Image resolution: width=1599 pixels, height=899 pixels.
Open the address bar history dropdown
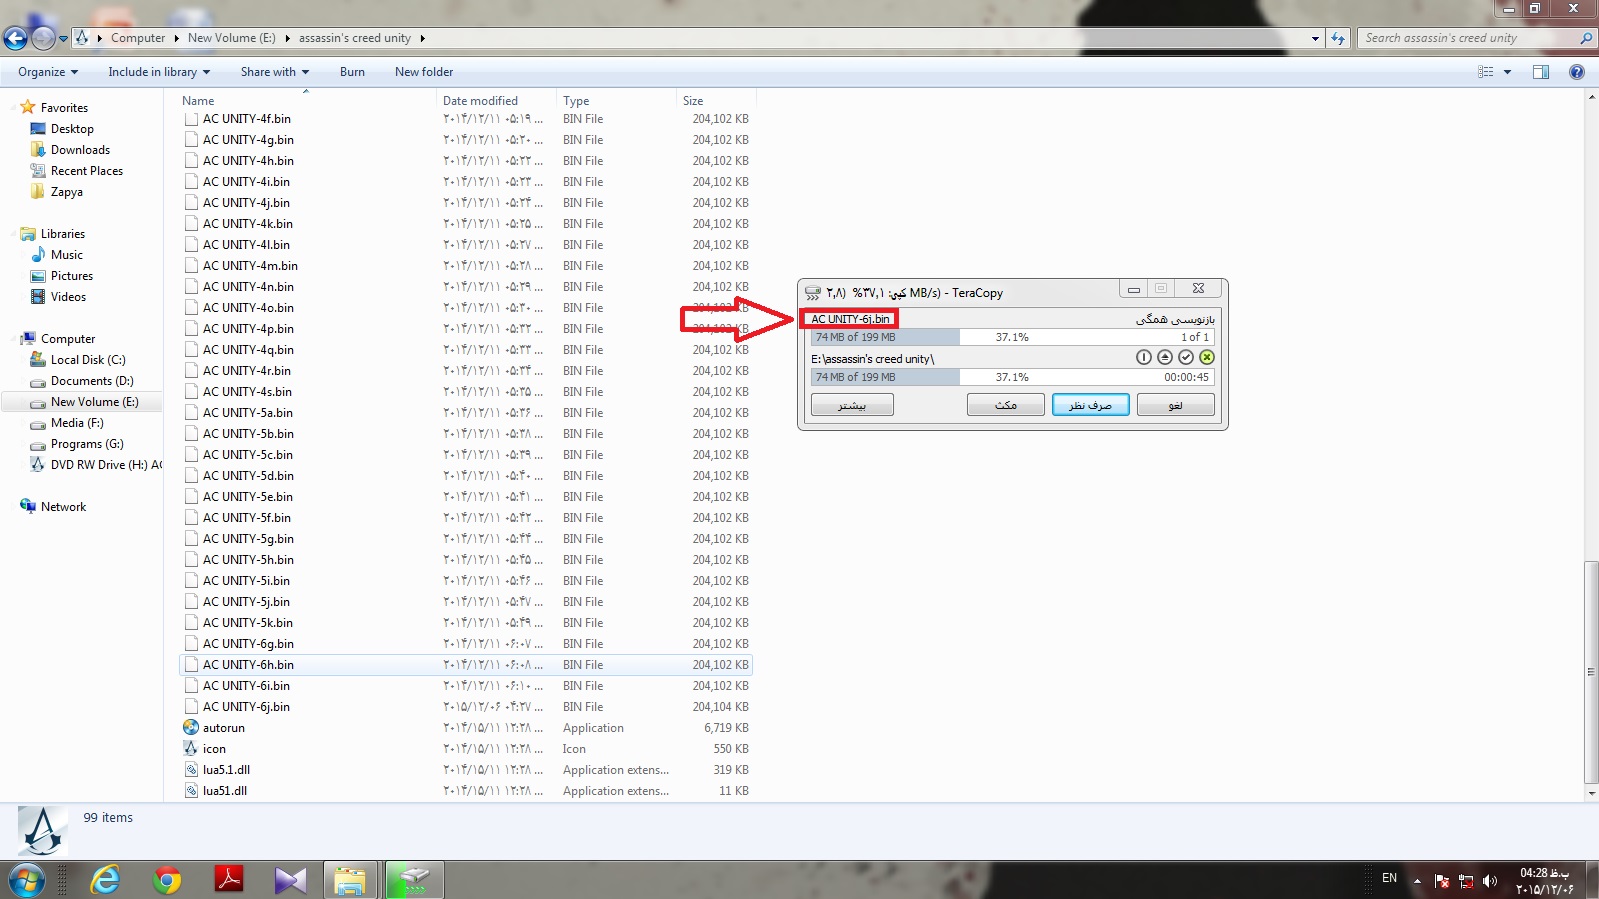1315,38
